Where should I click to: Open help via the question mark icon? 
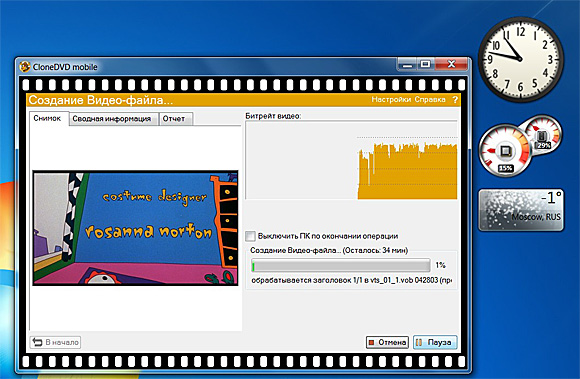pyautogui.click(x=455, y=100)
